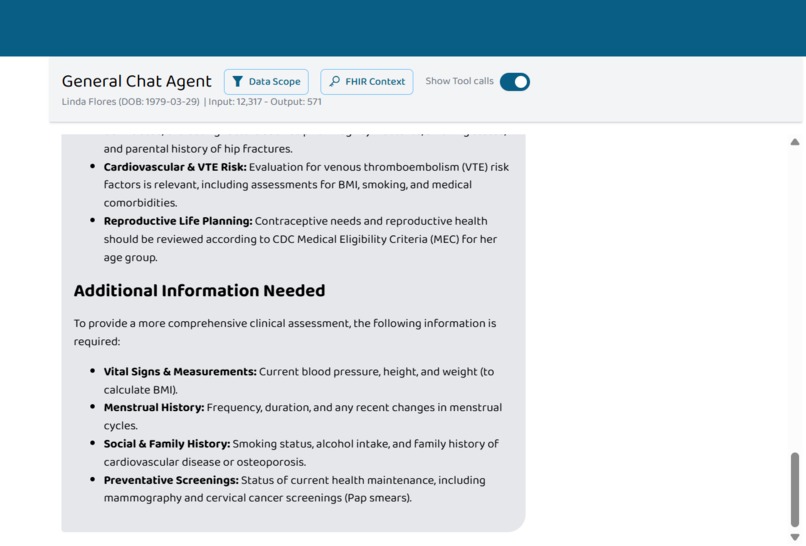This screenshot has width=806, height=546.
Task: Click the scrollbar down arrow
Action: tap(795, 537)
